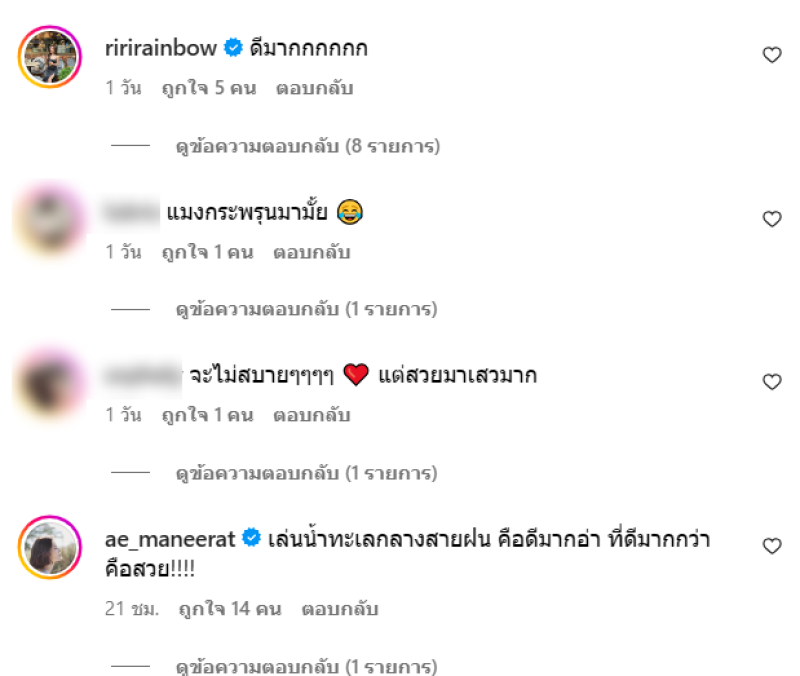
Task: Click the blurred avatar beside red heart comment
Action: pyautogui.click(x=50, y=384)
